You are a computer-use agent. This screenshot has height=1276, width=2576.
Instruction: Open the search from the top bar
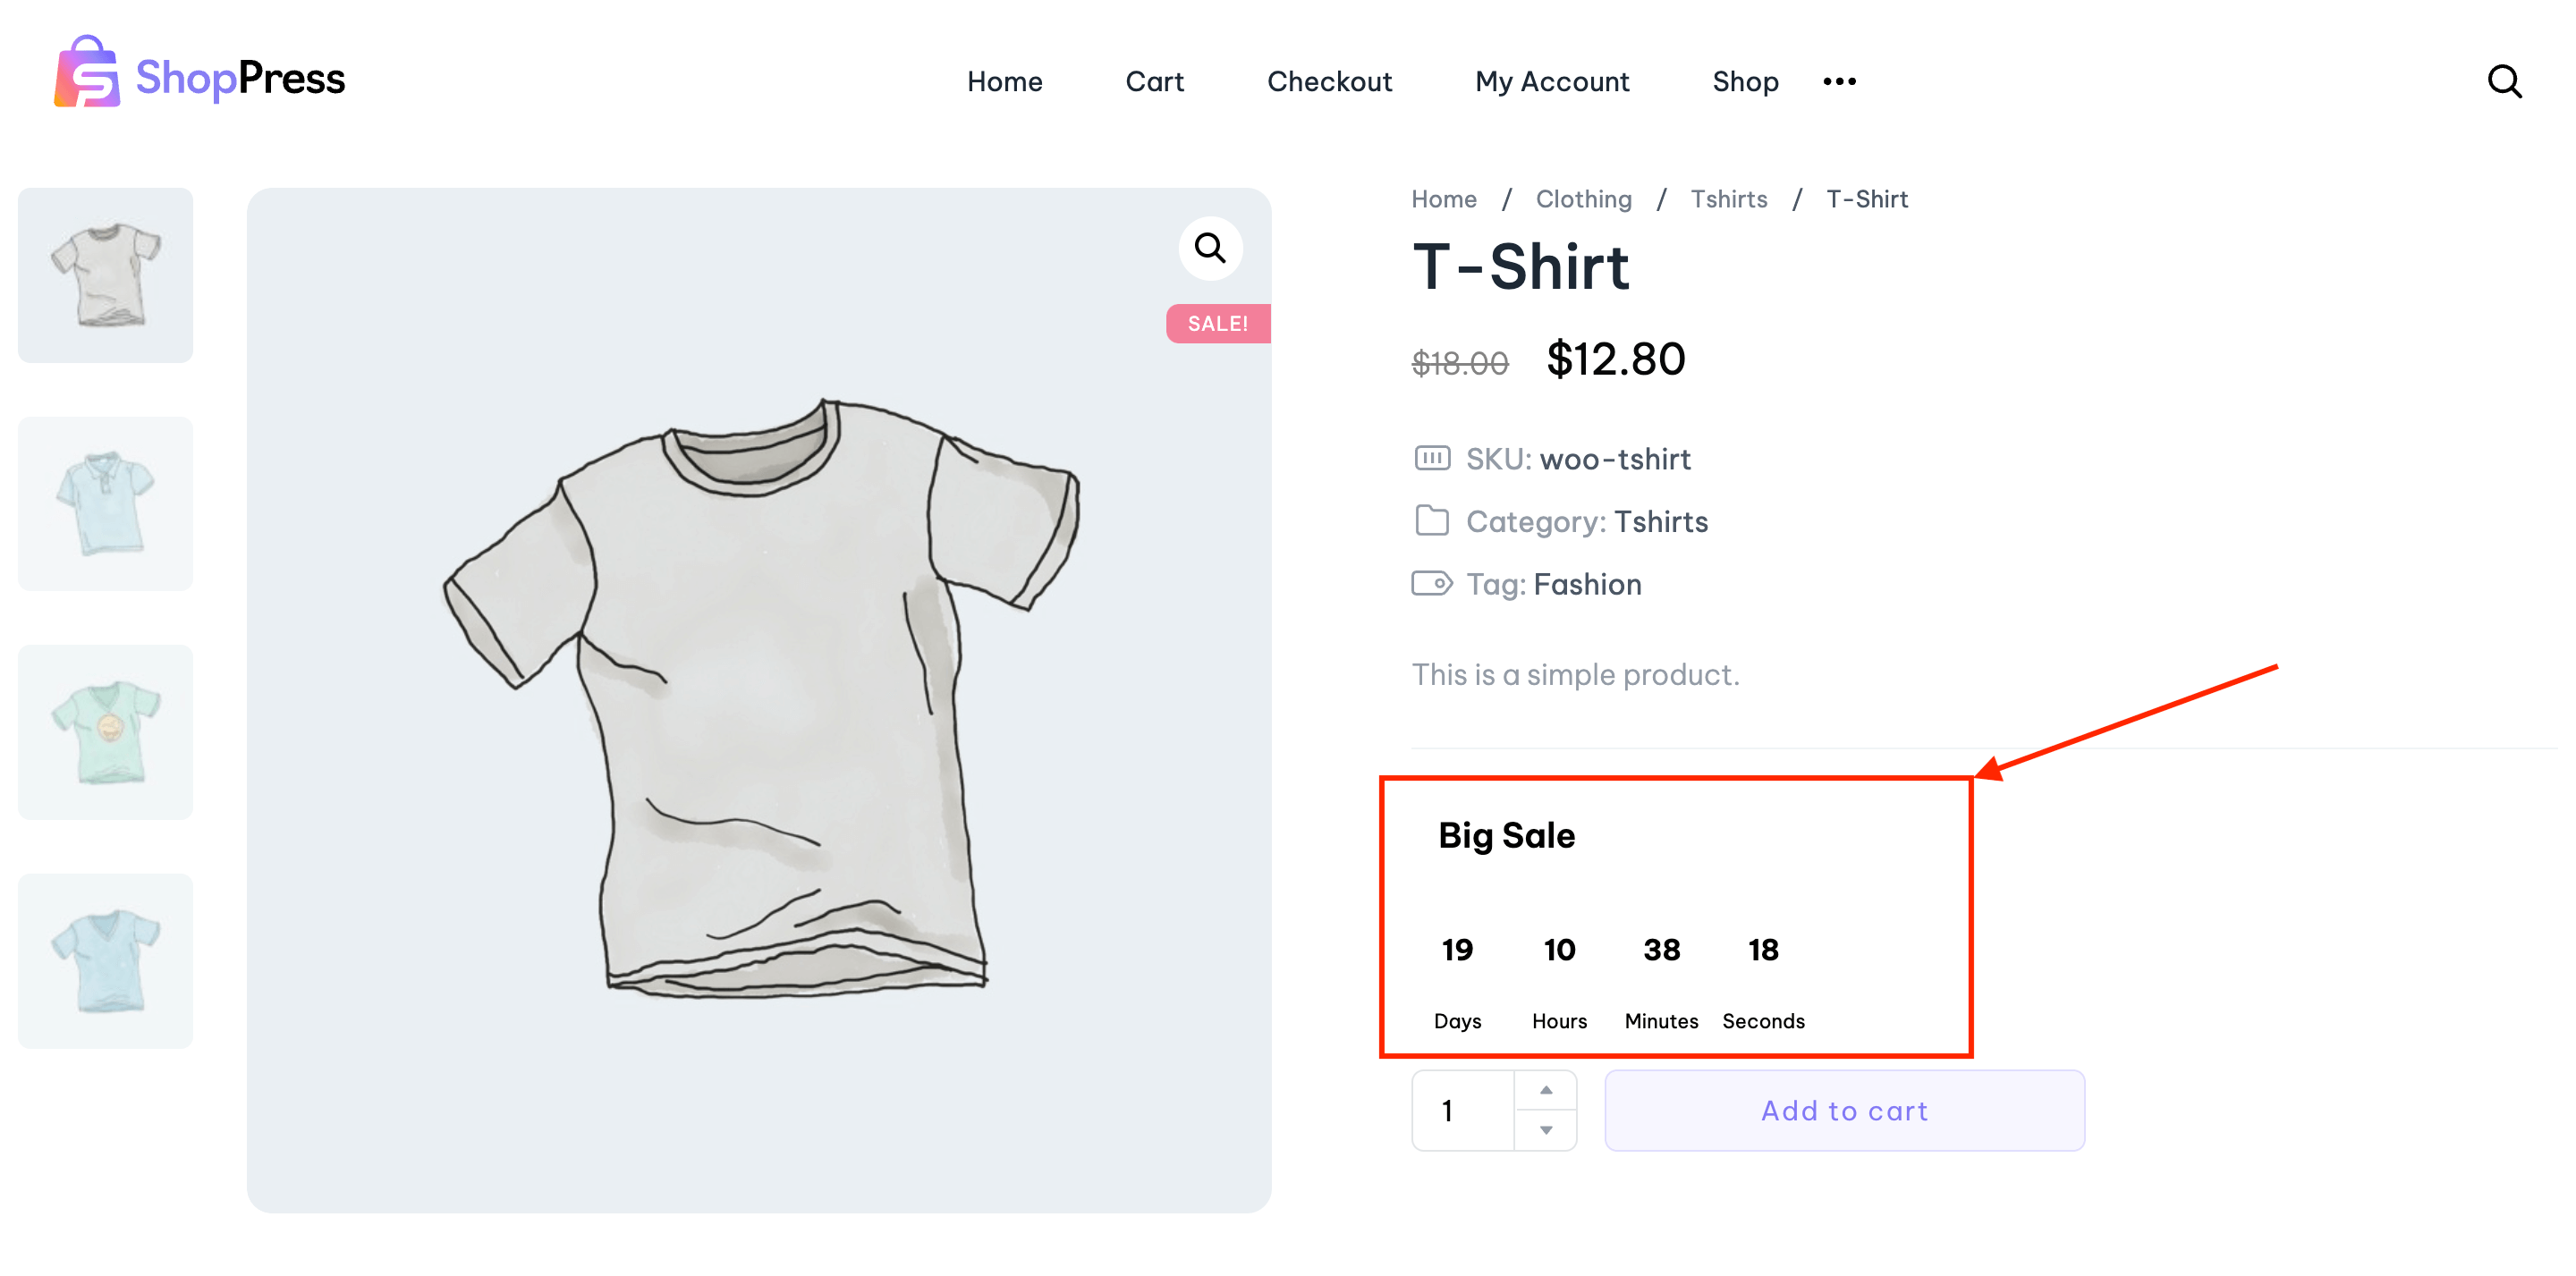point(2505,81)
